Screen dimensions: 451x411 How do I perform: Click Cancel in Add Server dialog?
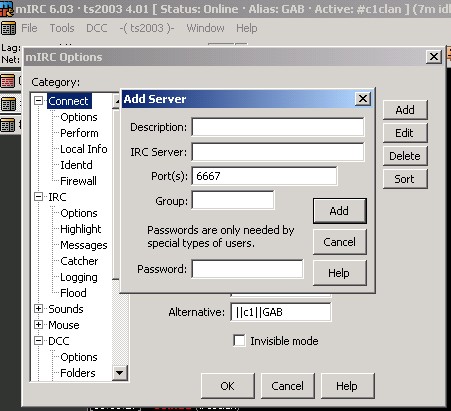[x=339, y=242]
